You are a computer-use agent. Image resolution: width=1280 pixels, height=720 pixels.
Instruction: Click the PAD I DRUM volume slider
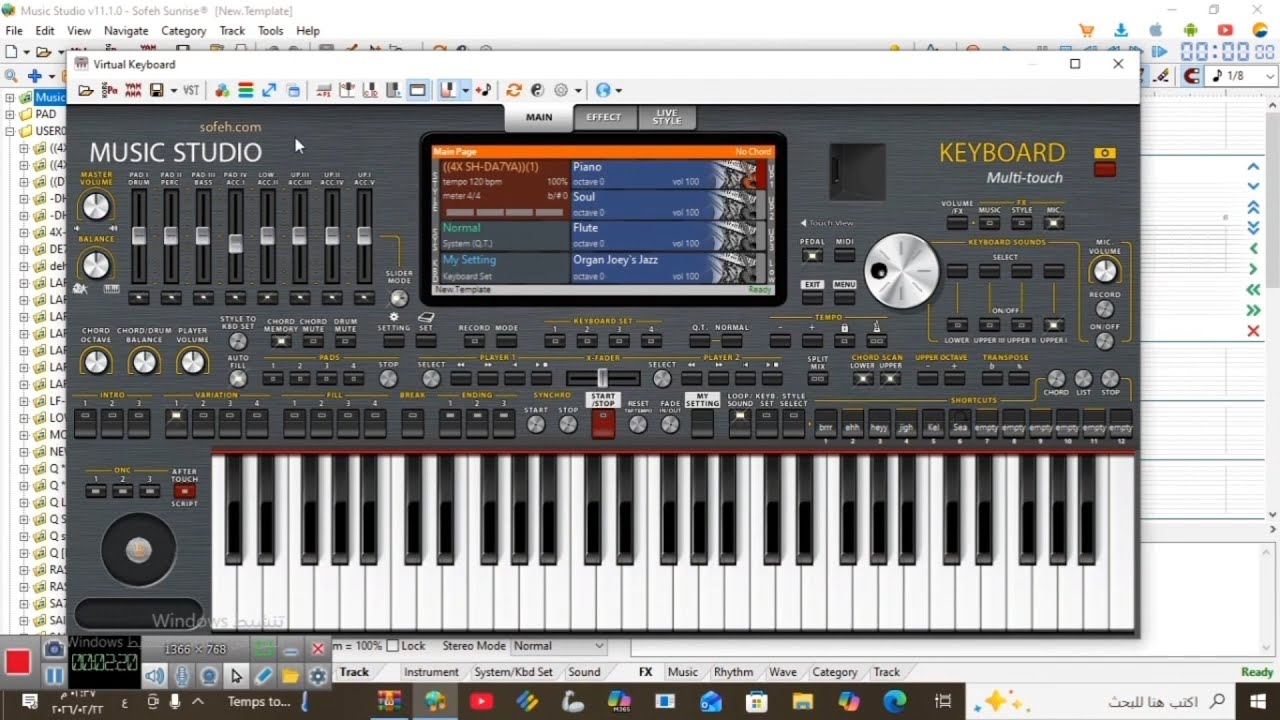point(139,235)
